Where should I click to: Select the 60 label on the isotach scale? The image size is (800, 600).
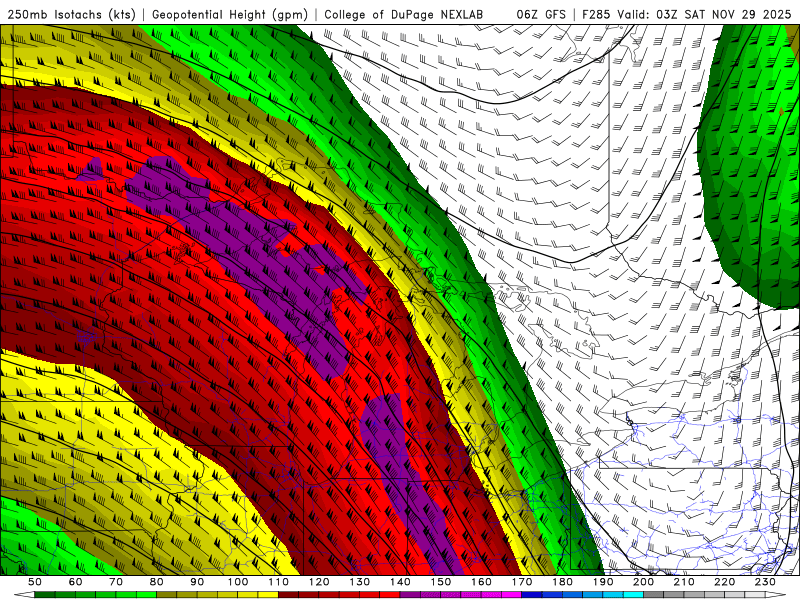click(x=75, y=582)
